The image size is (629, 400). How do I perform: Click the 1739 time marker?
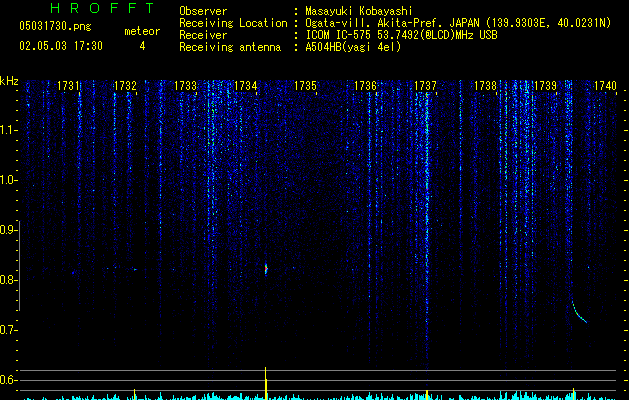point(546,86)
